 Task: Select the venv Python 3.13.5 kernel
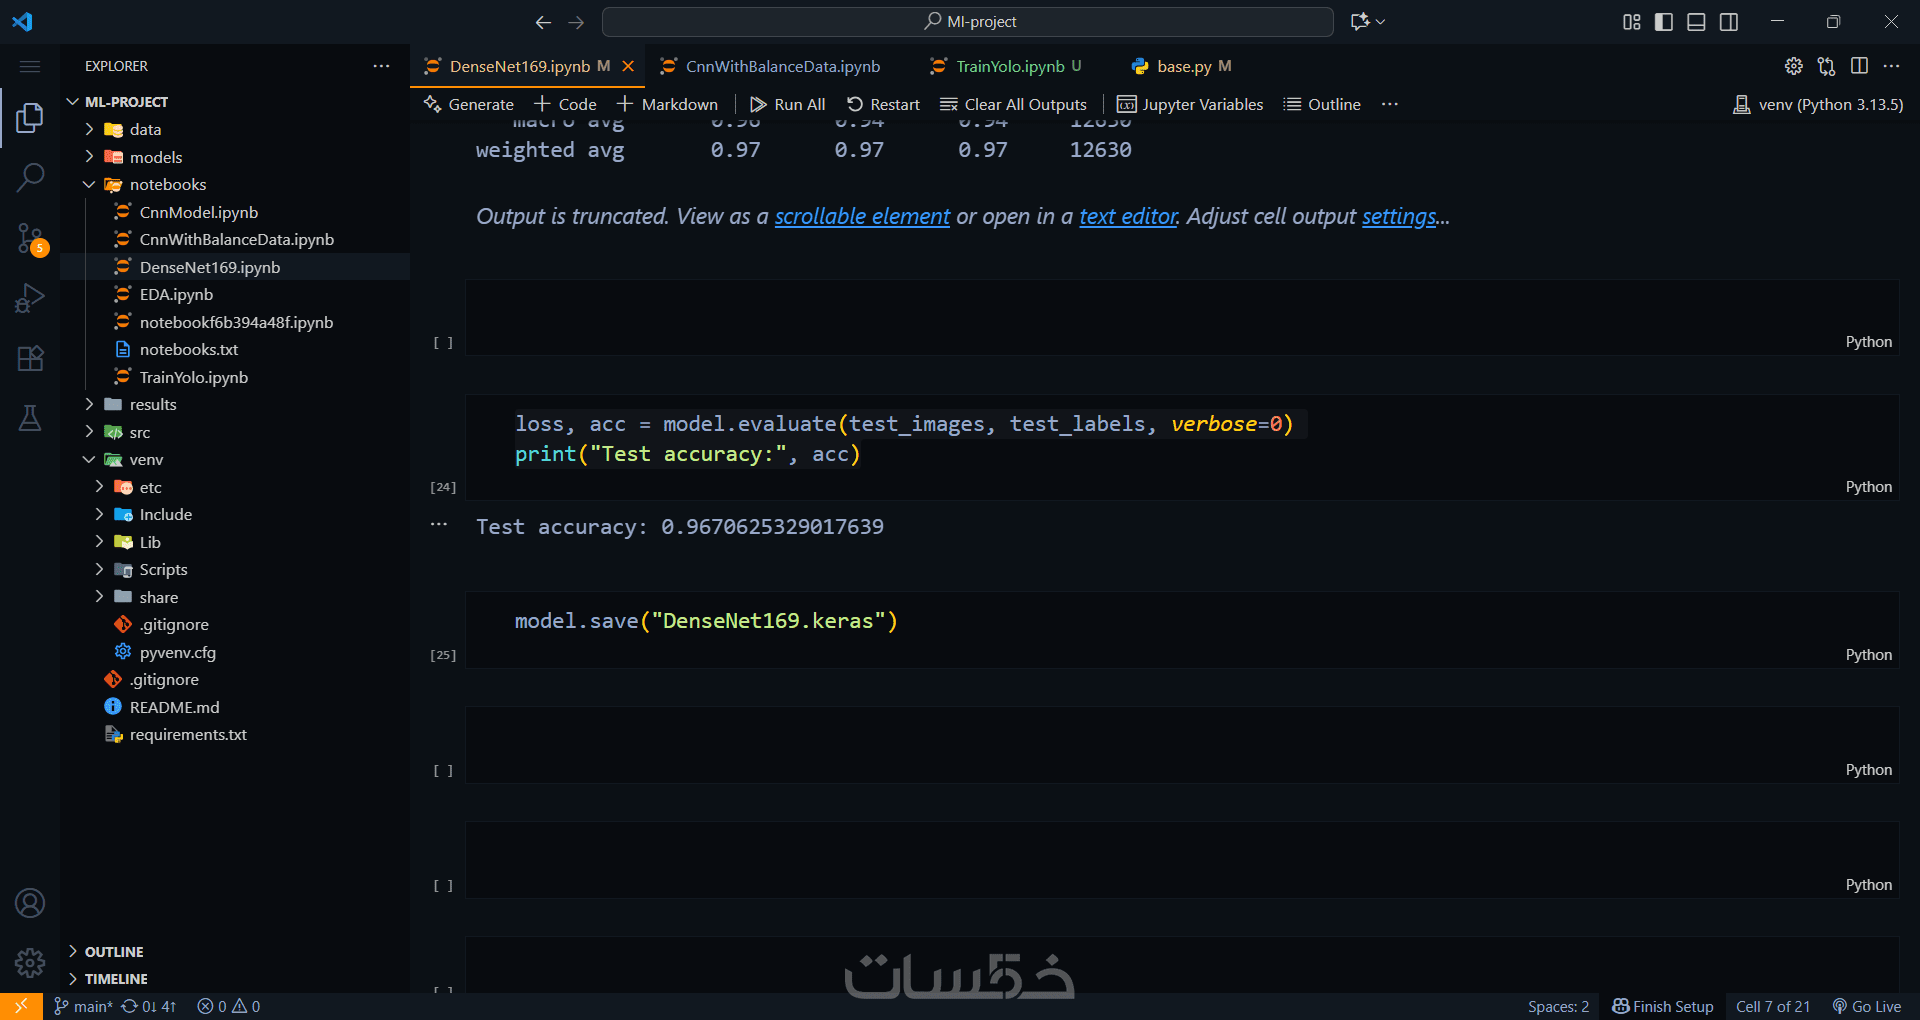pos(1818,104)
